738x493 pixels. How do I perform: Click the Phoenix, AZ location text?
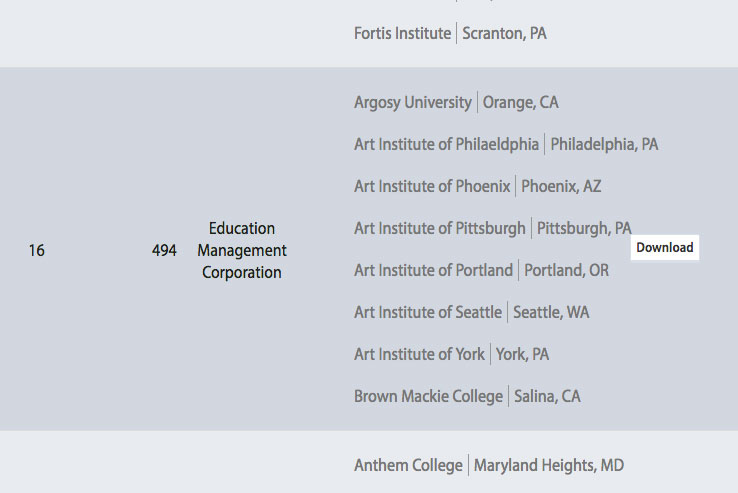coord(561,186)
